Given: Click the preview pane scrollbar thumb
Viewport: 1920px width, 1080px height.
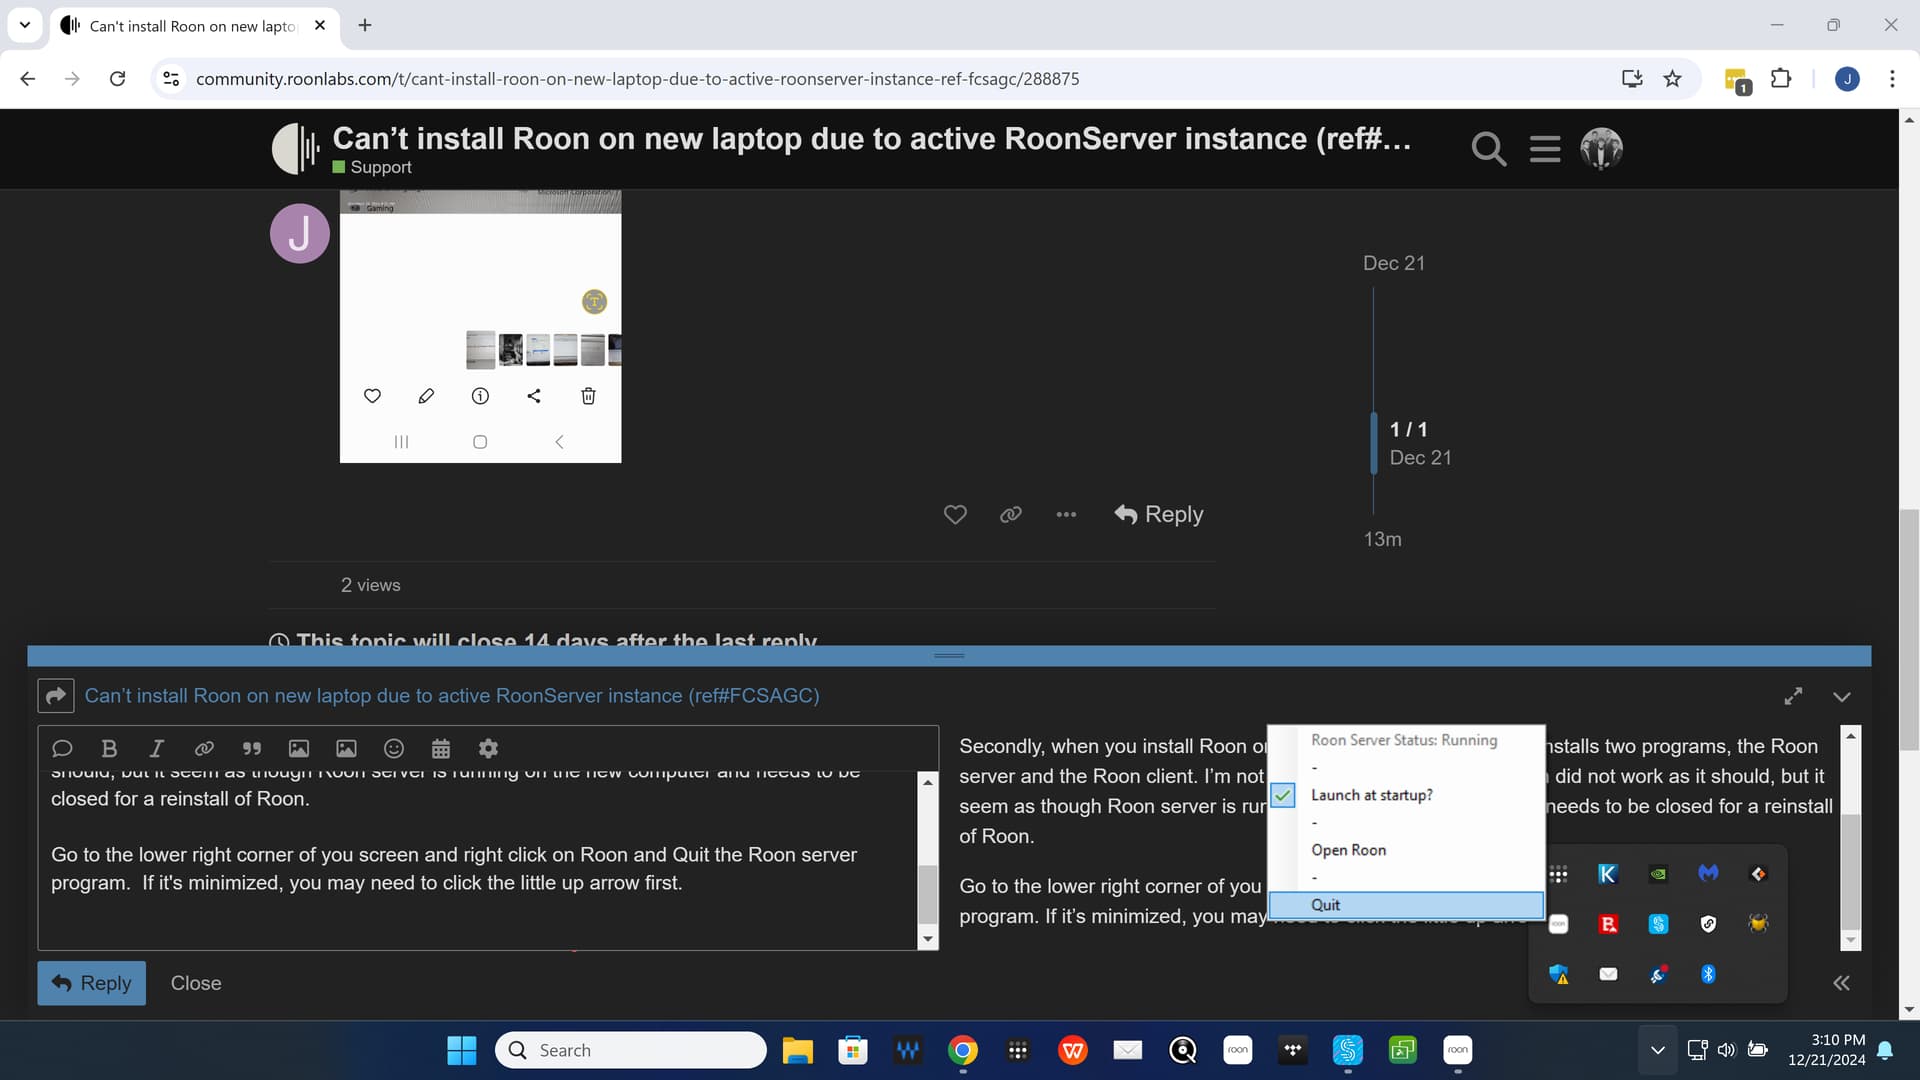Looking at the screenshot, I should [1850, 872].
